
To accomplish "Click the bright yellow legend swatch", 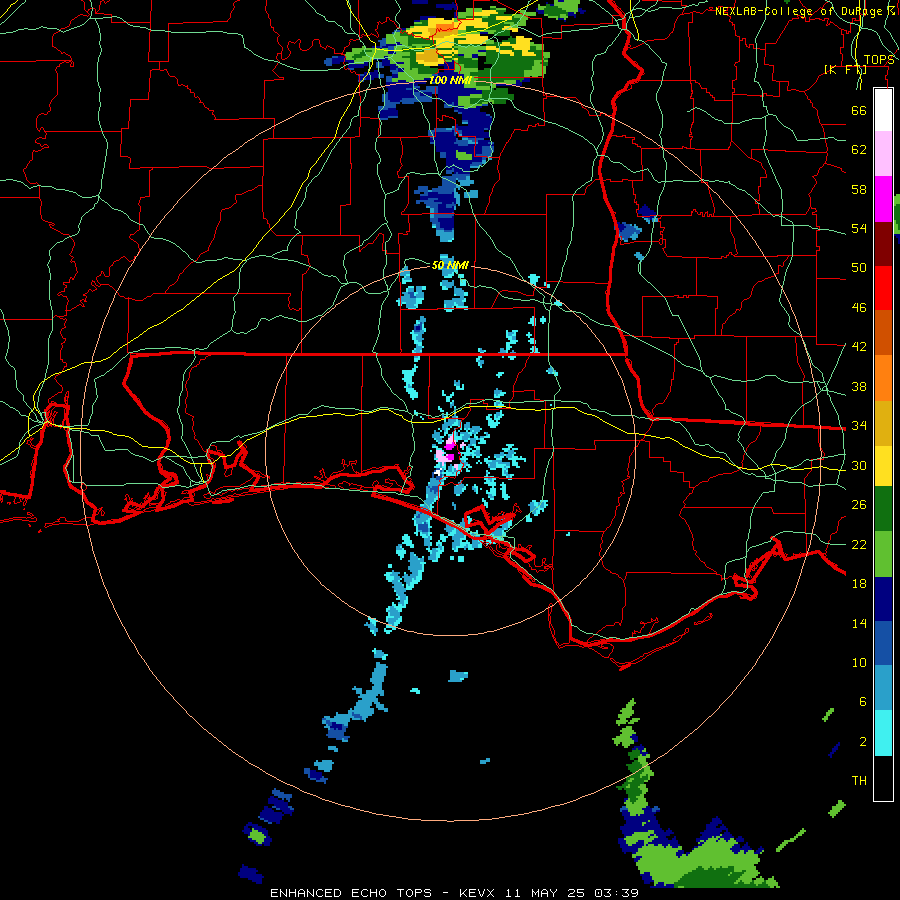I will 883,466.
